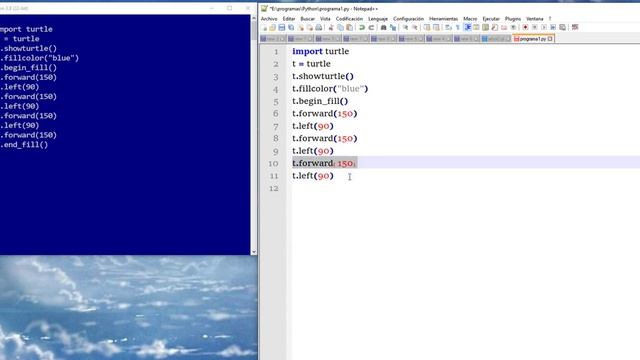Open the Codificación menu
This screenshot has height=360, width=640.
coord(349,19)
